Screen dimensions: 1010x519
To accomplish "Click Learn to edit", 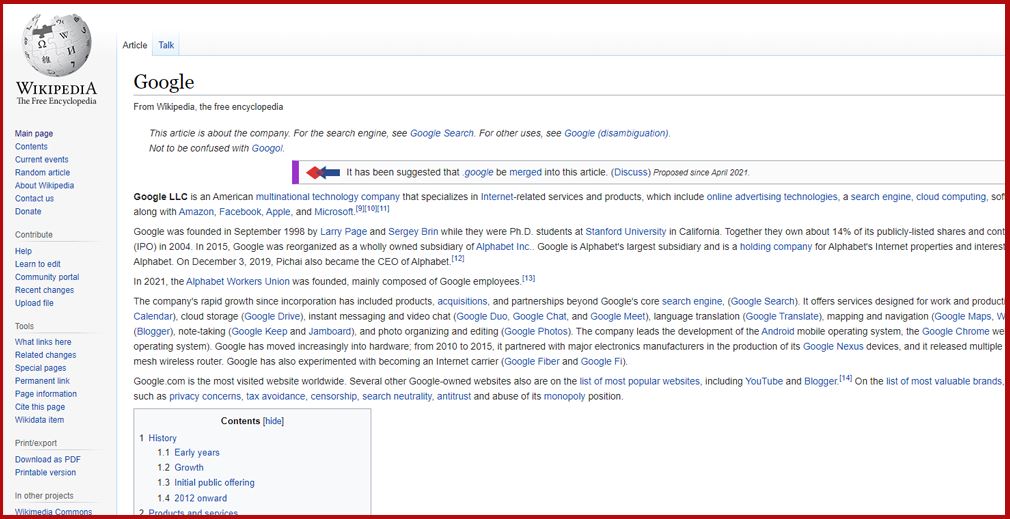I will click(37, 264).
